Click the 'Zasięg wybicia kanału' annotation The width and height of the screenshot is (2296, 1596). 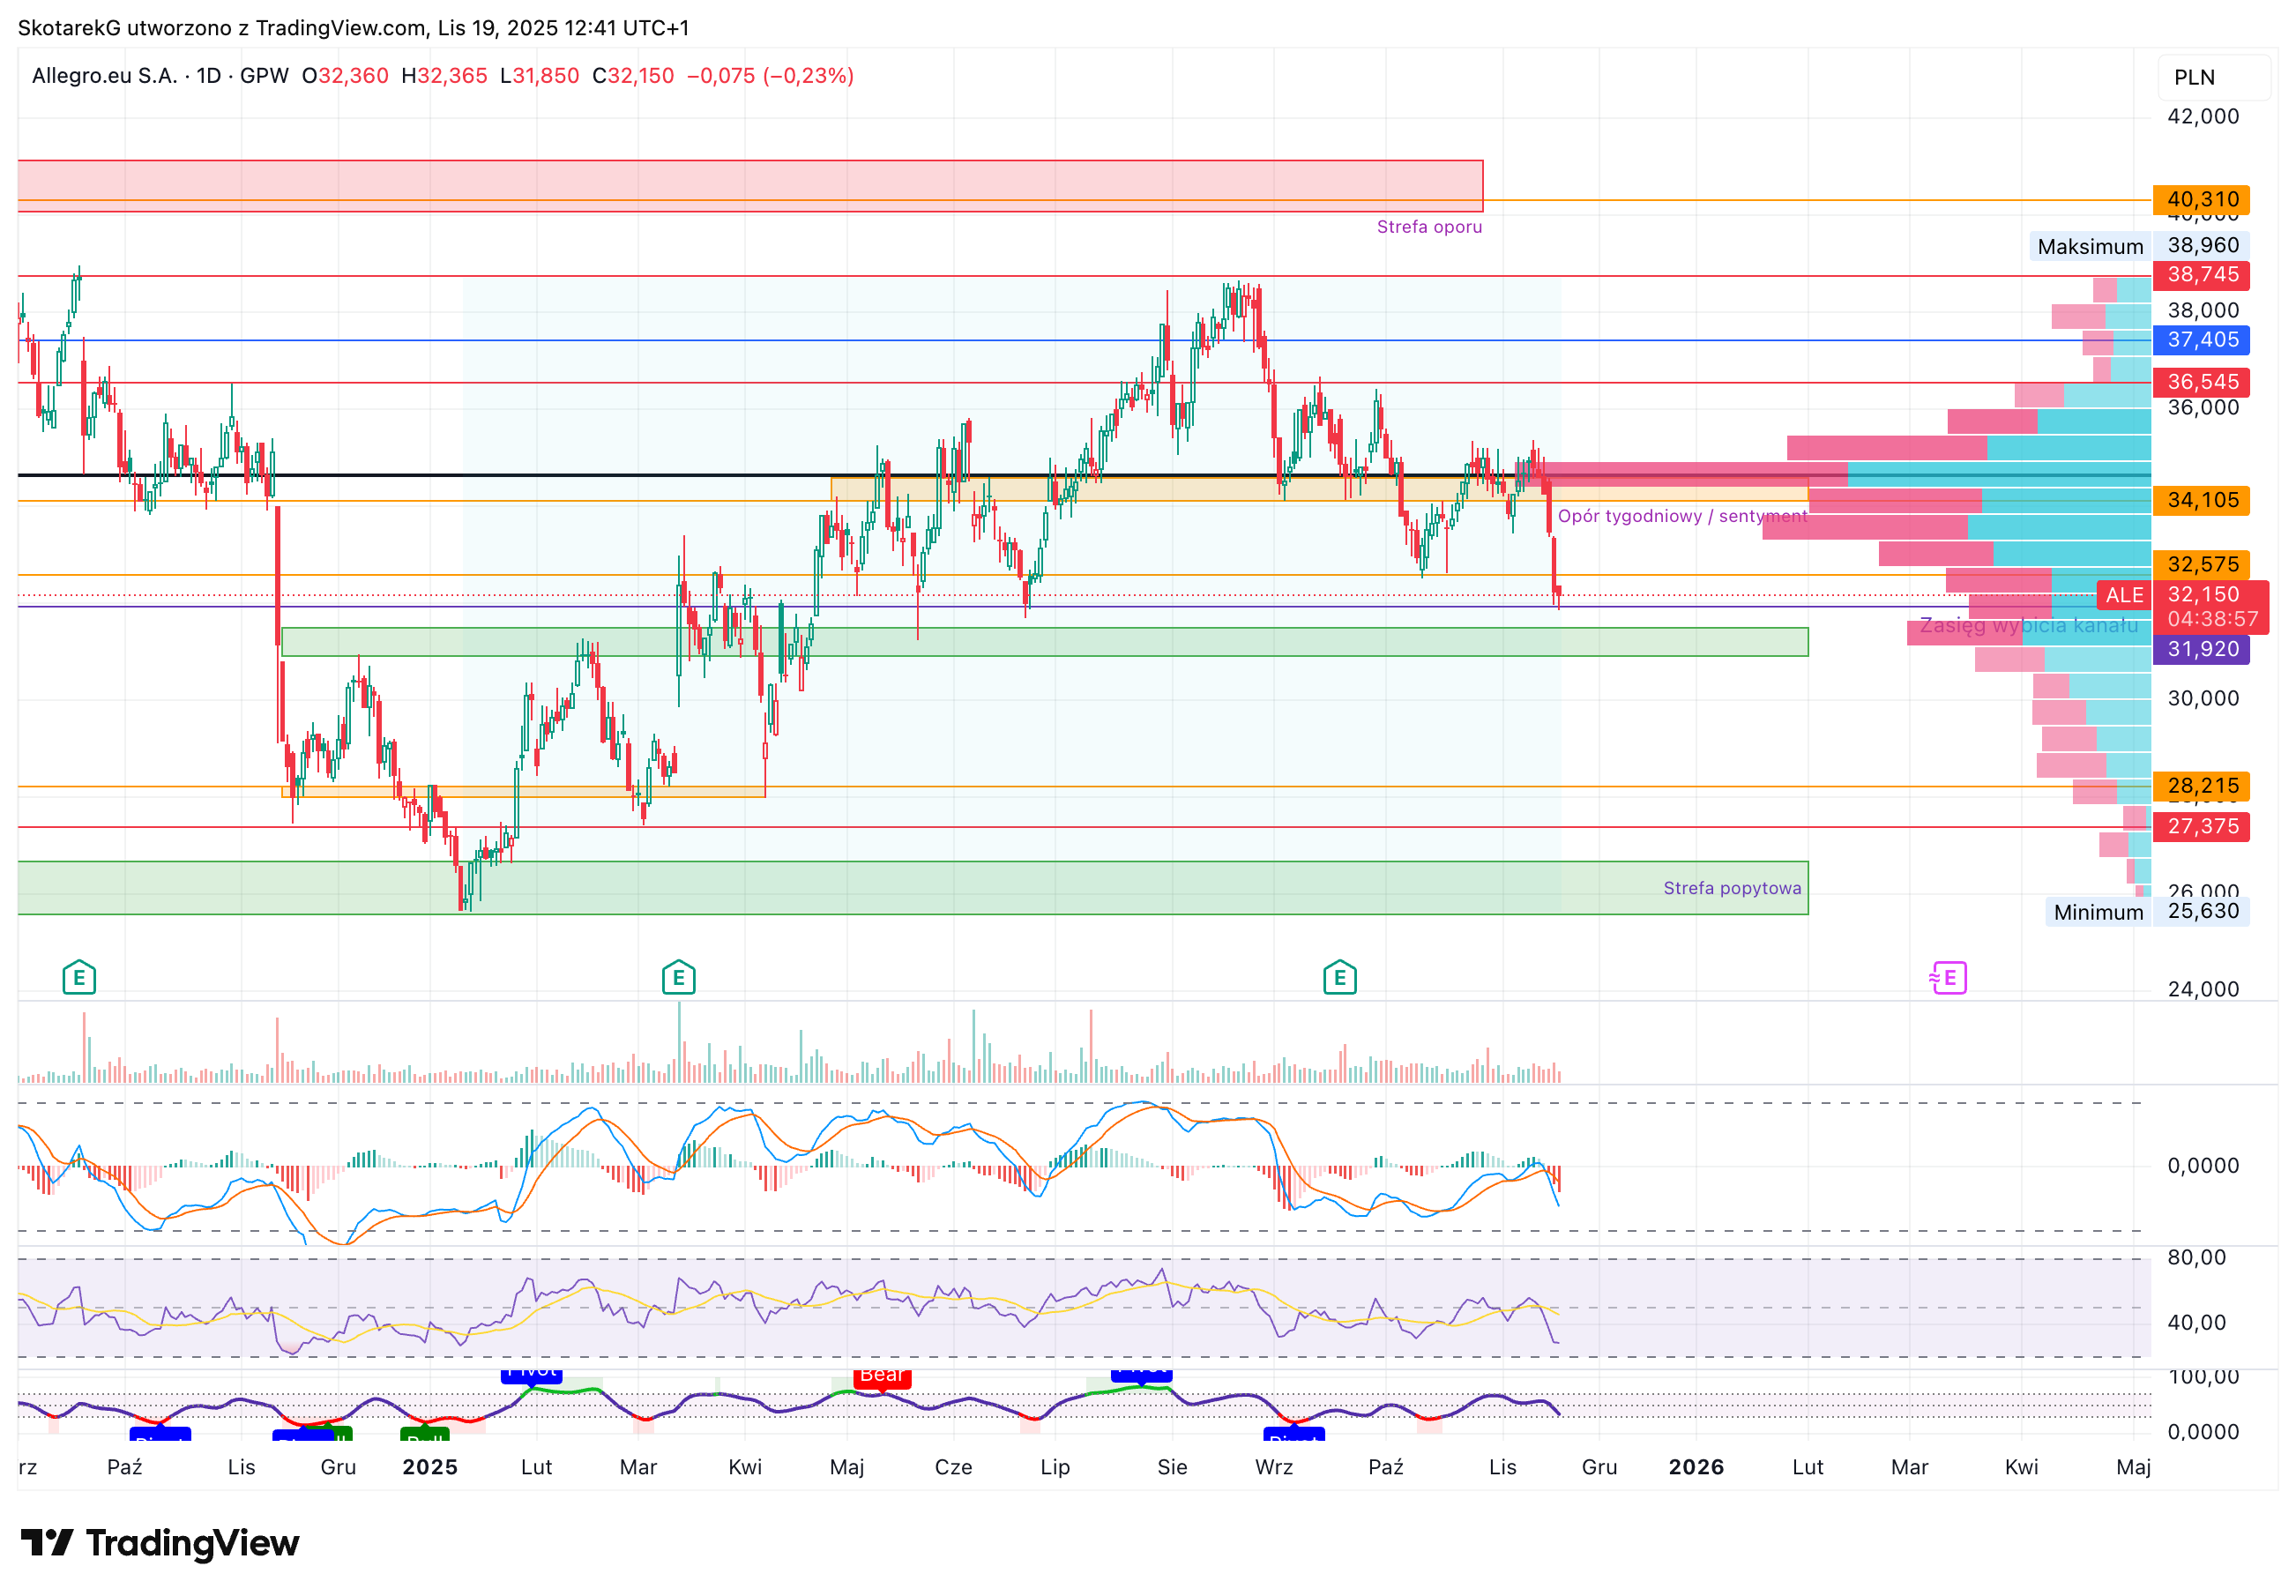pos(2029,626)
